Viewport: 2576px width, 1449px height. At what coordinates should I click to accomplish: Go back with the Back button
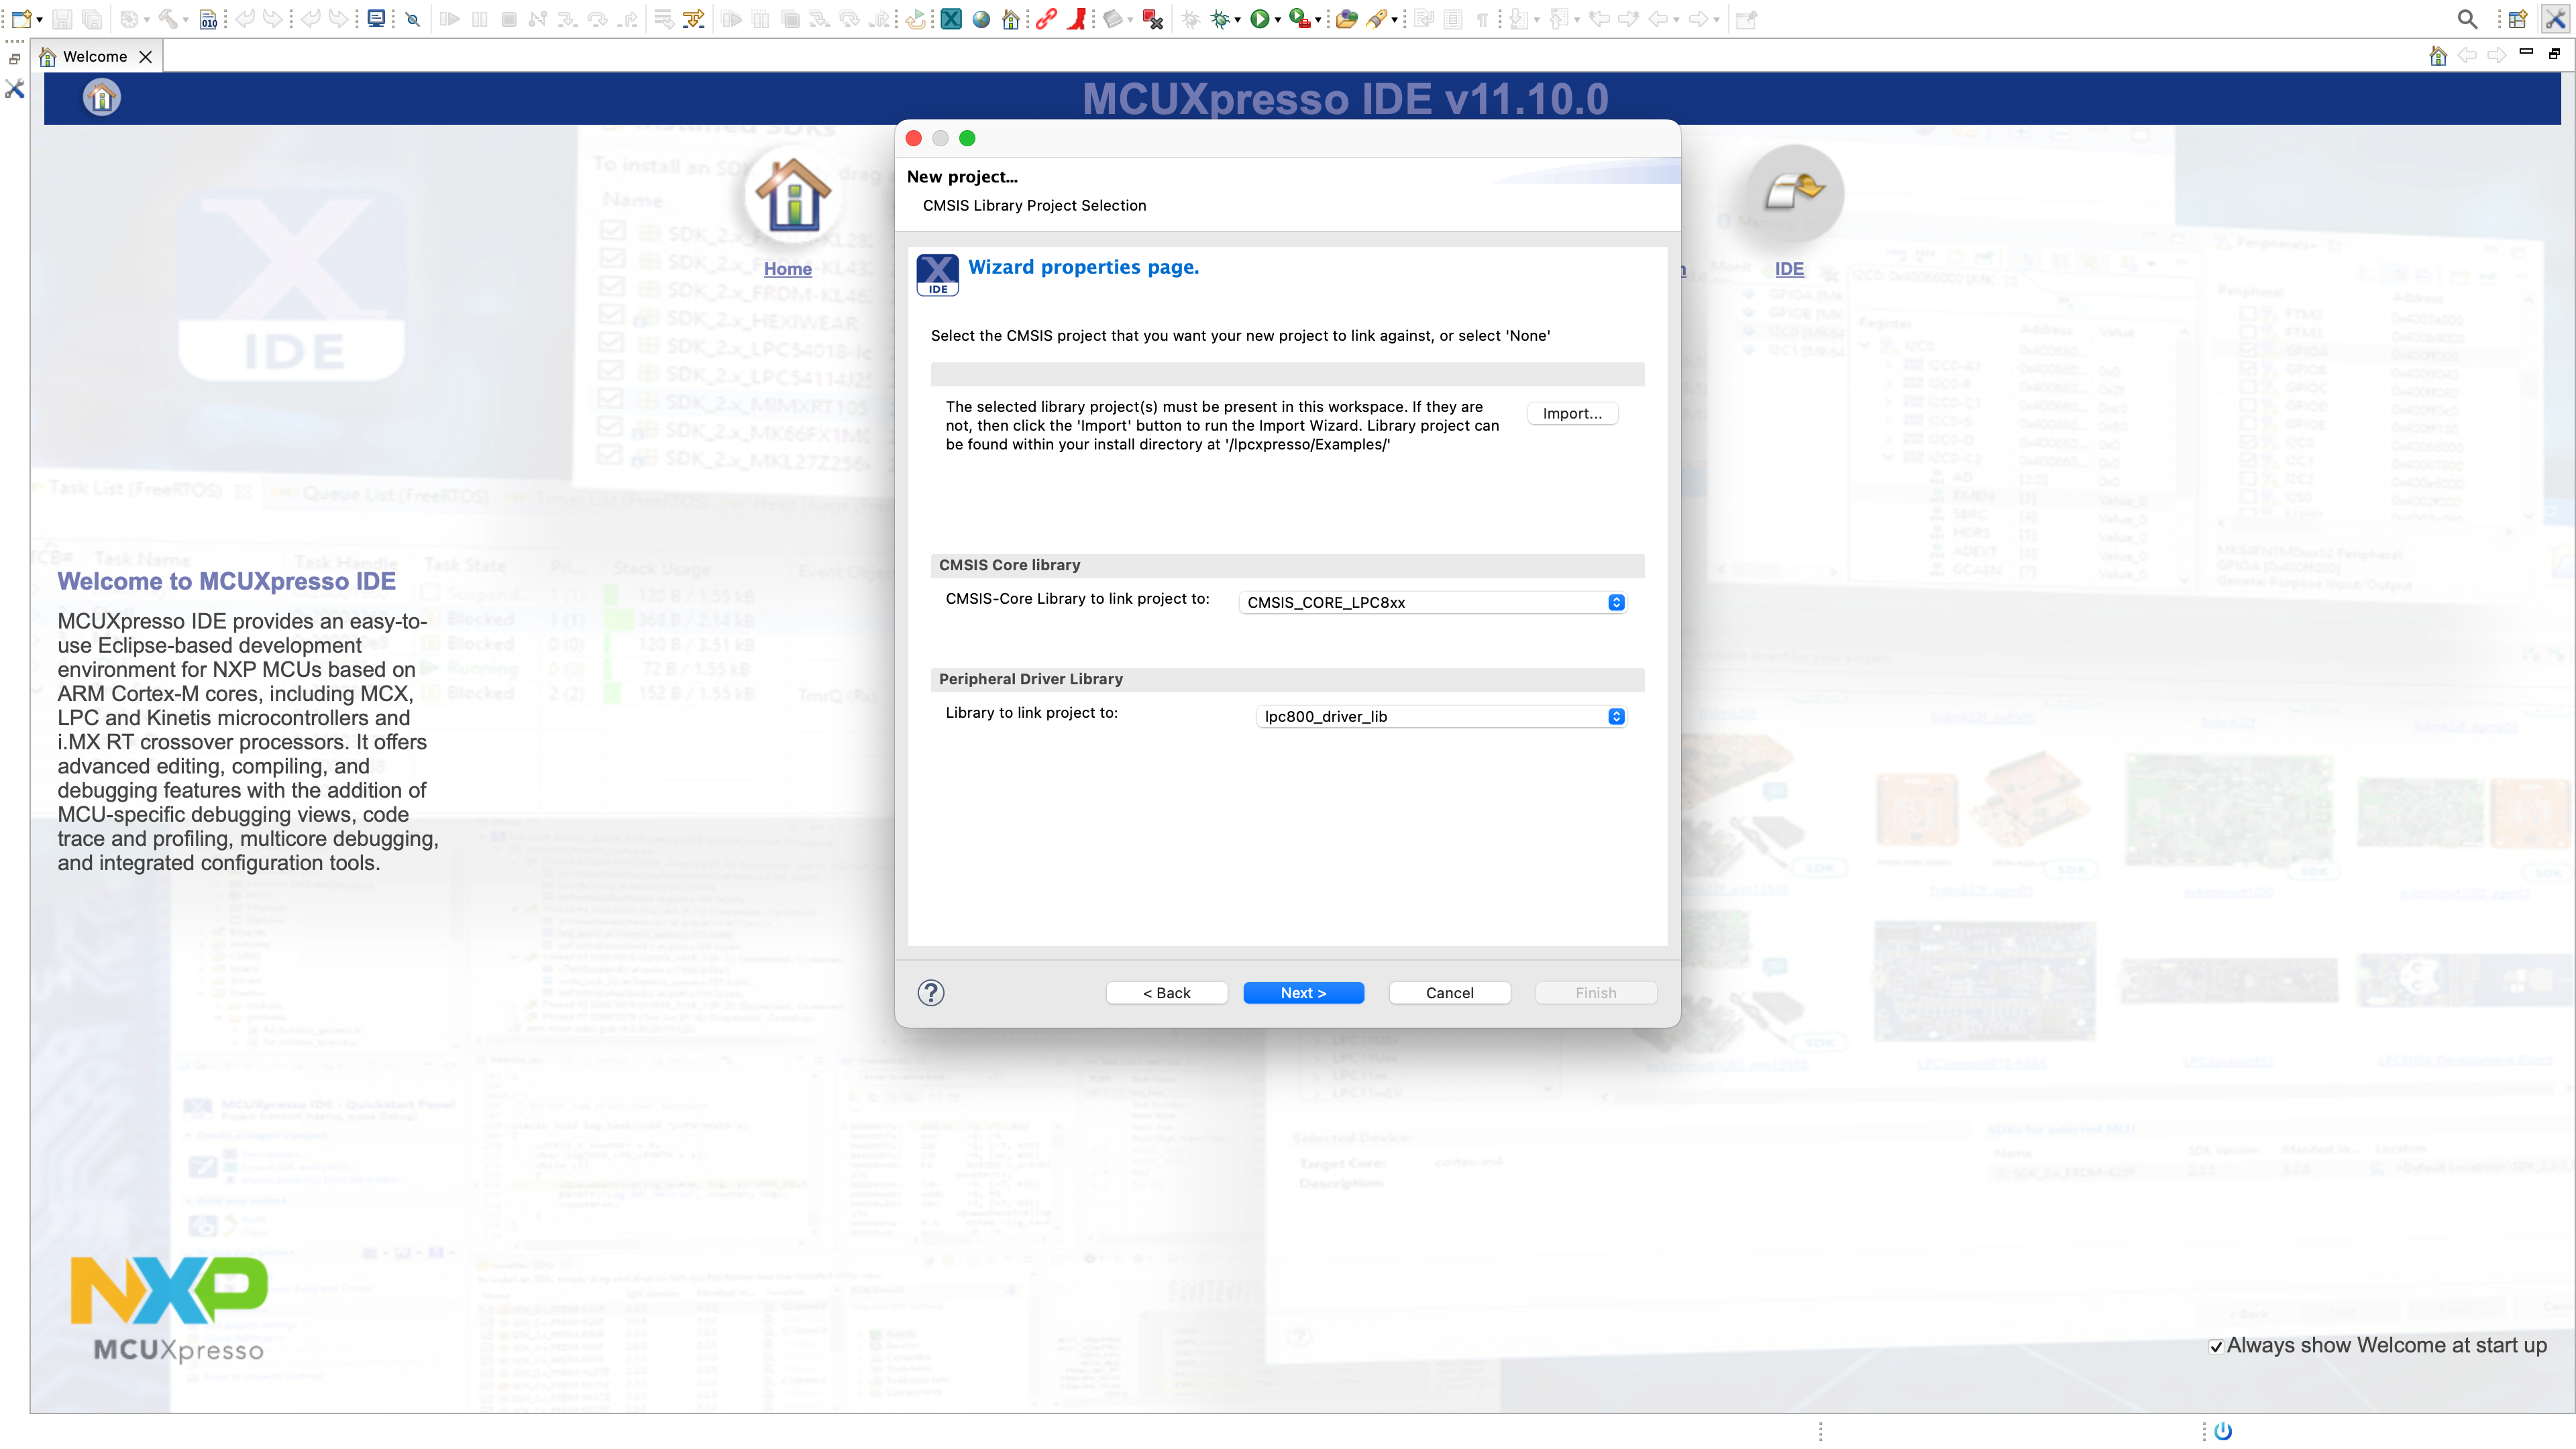click(x=1166, y=992)
